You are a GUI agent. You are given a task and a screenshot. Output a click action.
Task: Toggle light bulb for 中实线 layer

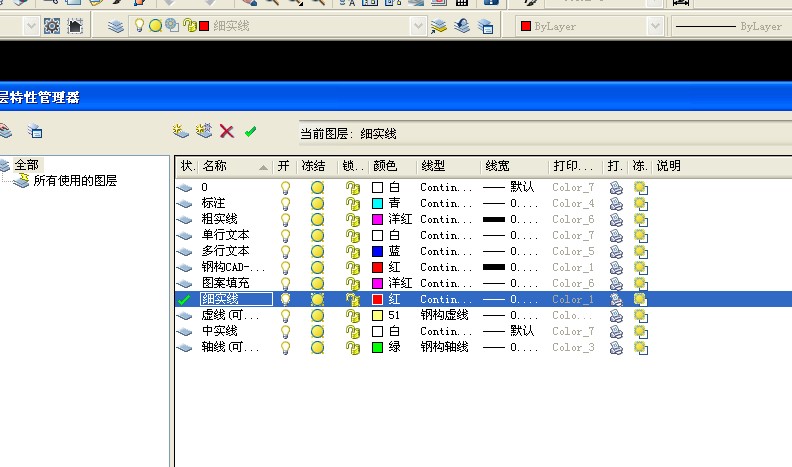pos(285,332)
